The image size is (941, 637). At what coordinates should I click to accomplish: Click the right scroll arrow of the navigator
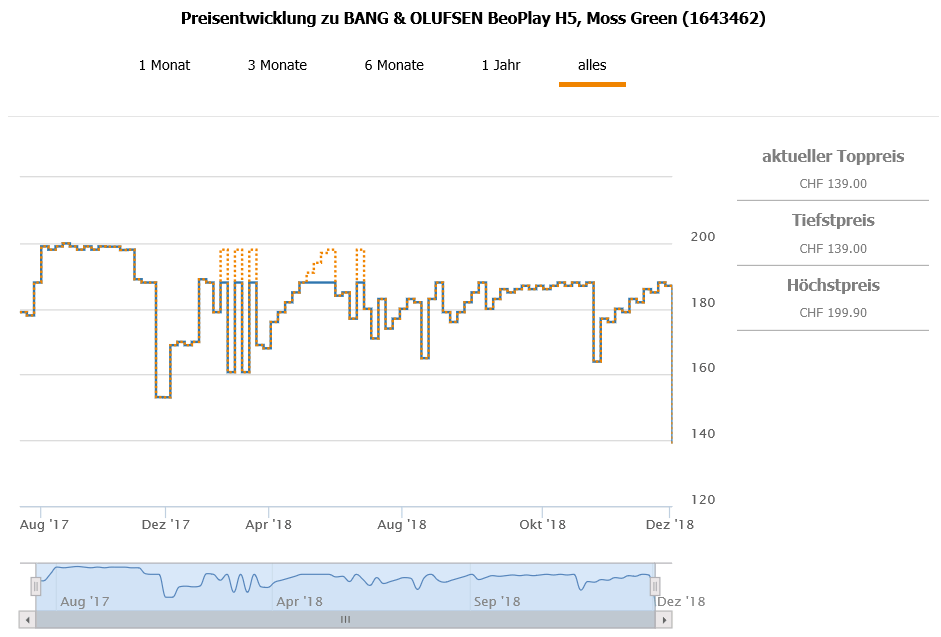(663, 620)
